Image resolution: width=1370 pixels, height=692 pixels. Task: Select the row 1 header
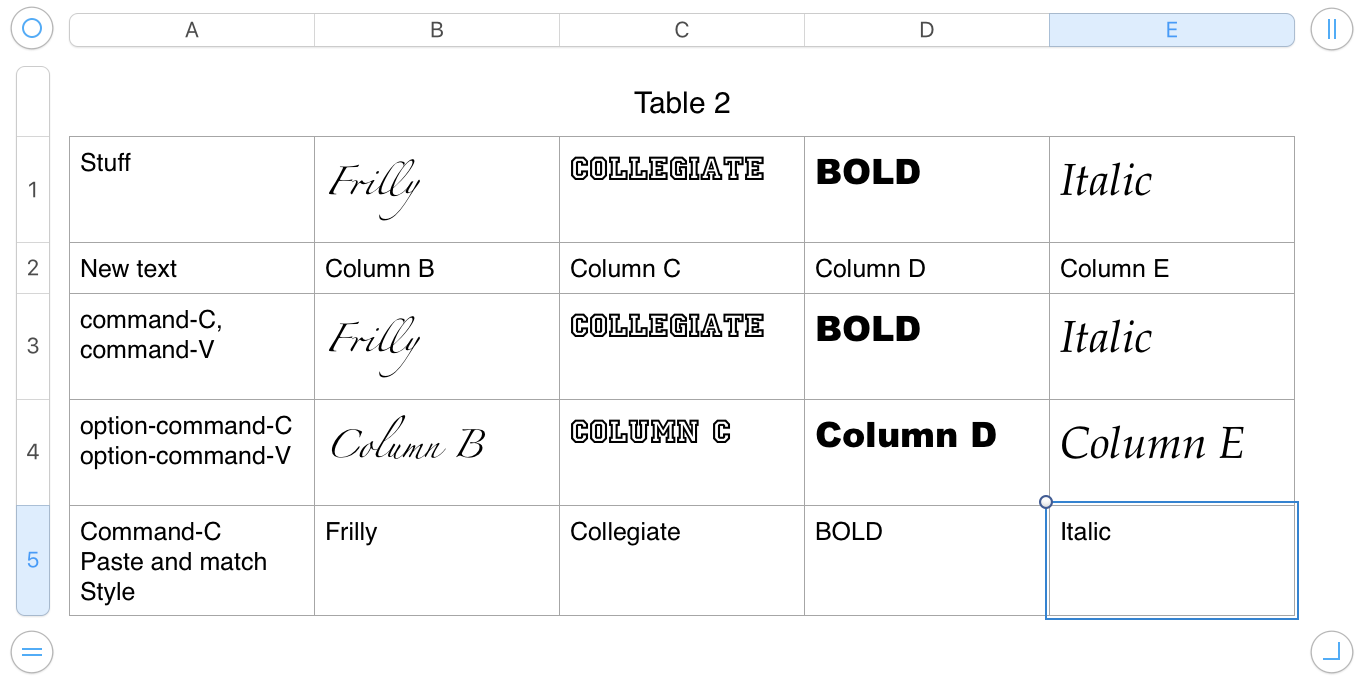33,189
